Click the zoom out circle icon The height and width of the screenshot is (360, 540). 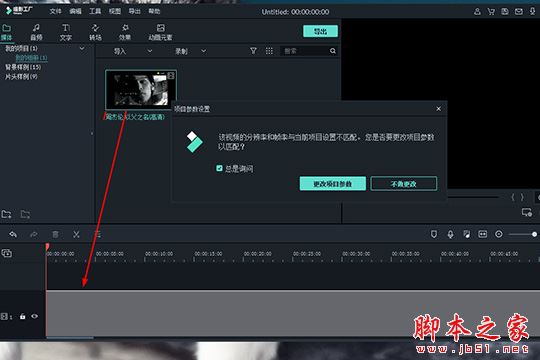499,234
